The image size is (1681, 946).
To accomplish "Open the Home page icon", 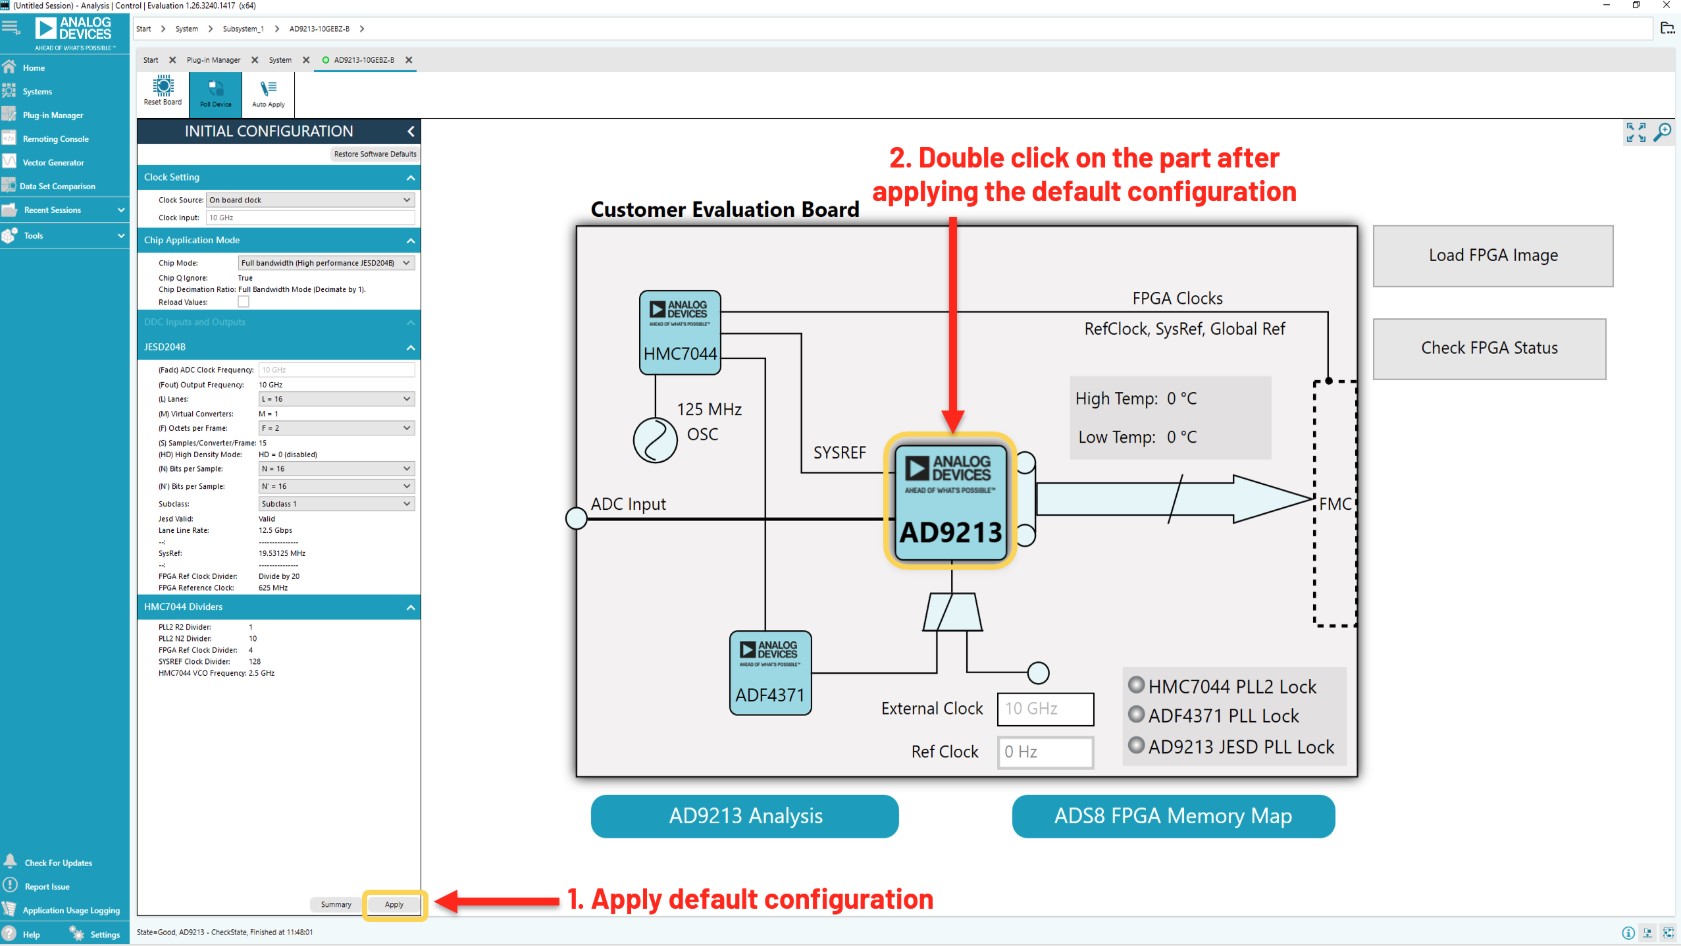I will (x=9, y=67).
